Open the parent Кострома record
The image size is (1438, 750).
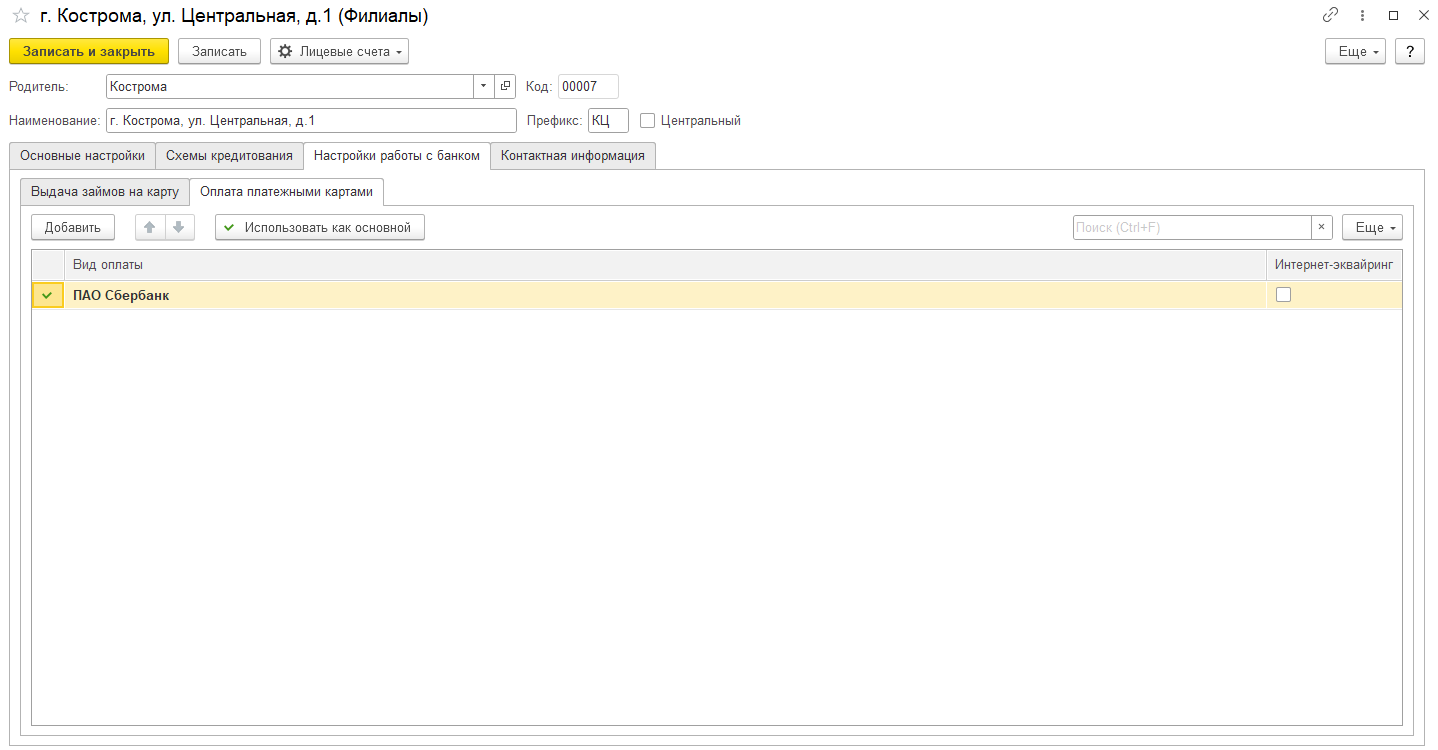(505, 86)
